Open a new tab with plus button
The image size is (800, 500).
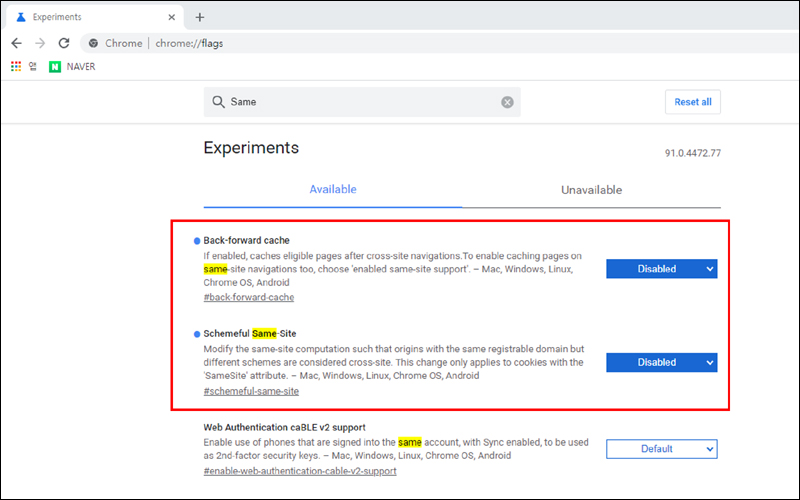click(x=200, y=17)
